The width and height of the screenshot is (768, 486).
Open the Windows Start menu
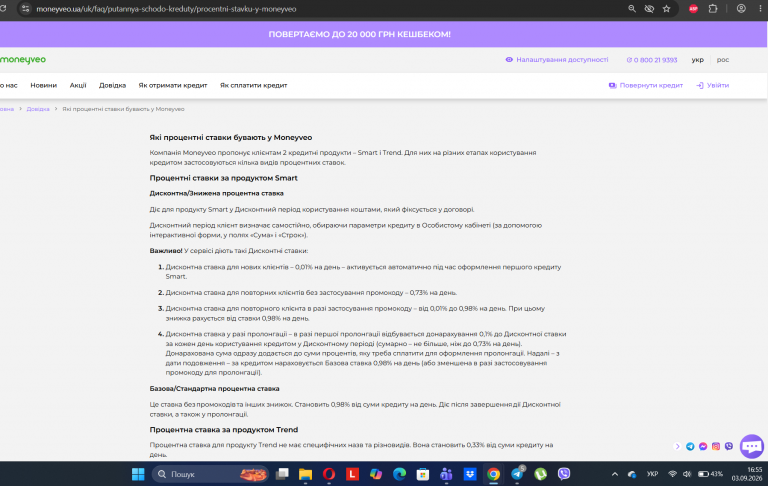click(138, 474)
